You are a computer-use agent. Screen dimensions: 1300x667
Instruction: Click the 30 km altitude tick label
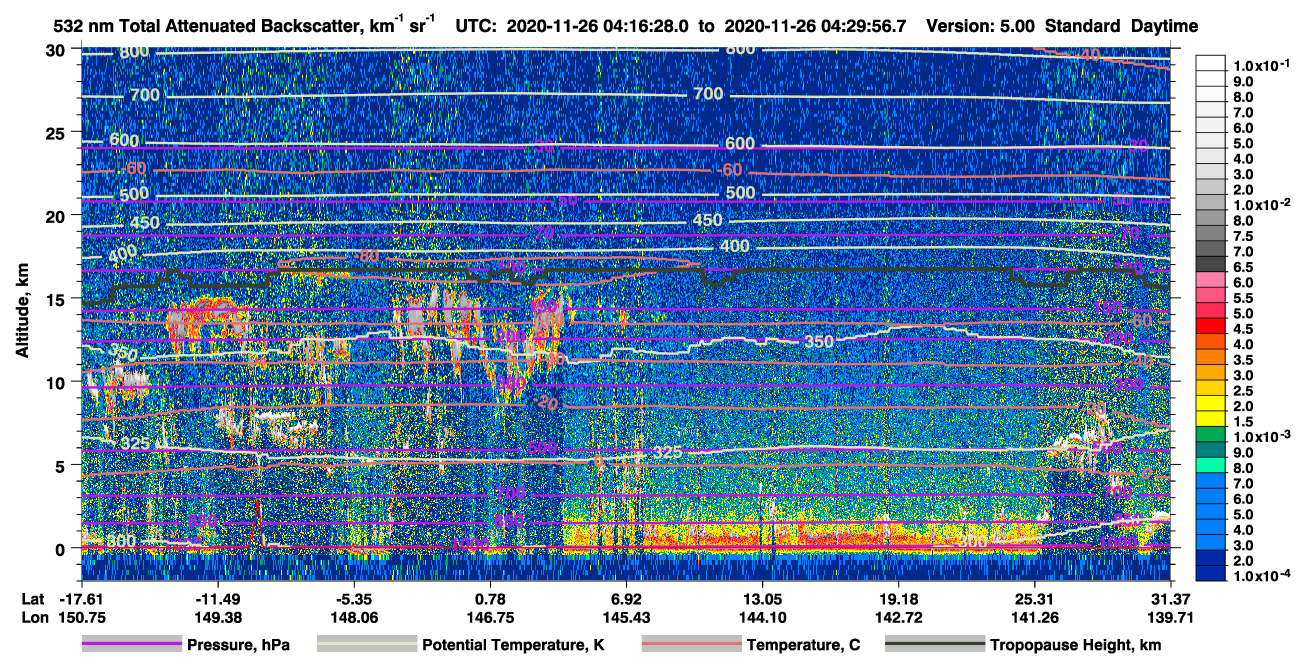click(x=56, y=50)
